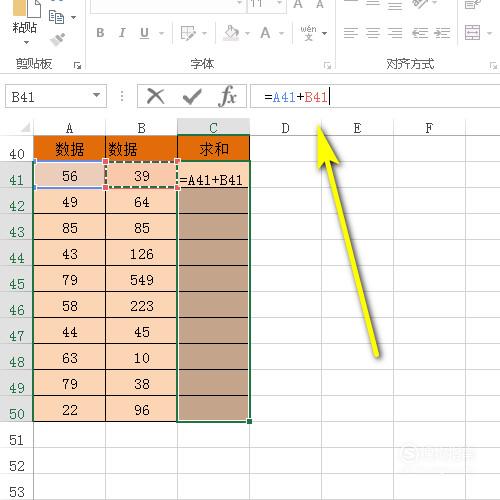Viewport: 500px width, 500px height.
Task: Open the Underline style dropdown arrow
Action: pyautogui.click(x=161, y=33)
